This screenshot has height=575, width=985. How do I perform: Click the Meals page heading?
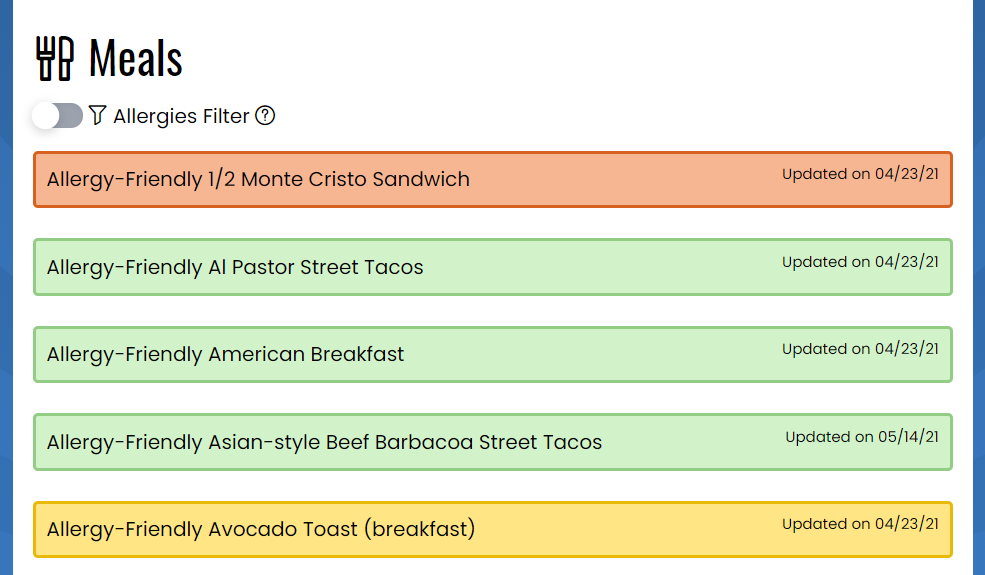click(136, 58)
